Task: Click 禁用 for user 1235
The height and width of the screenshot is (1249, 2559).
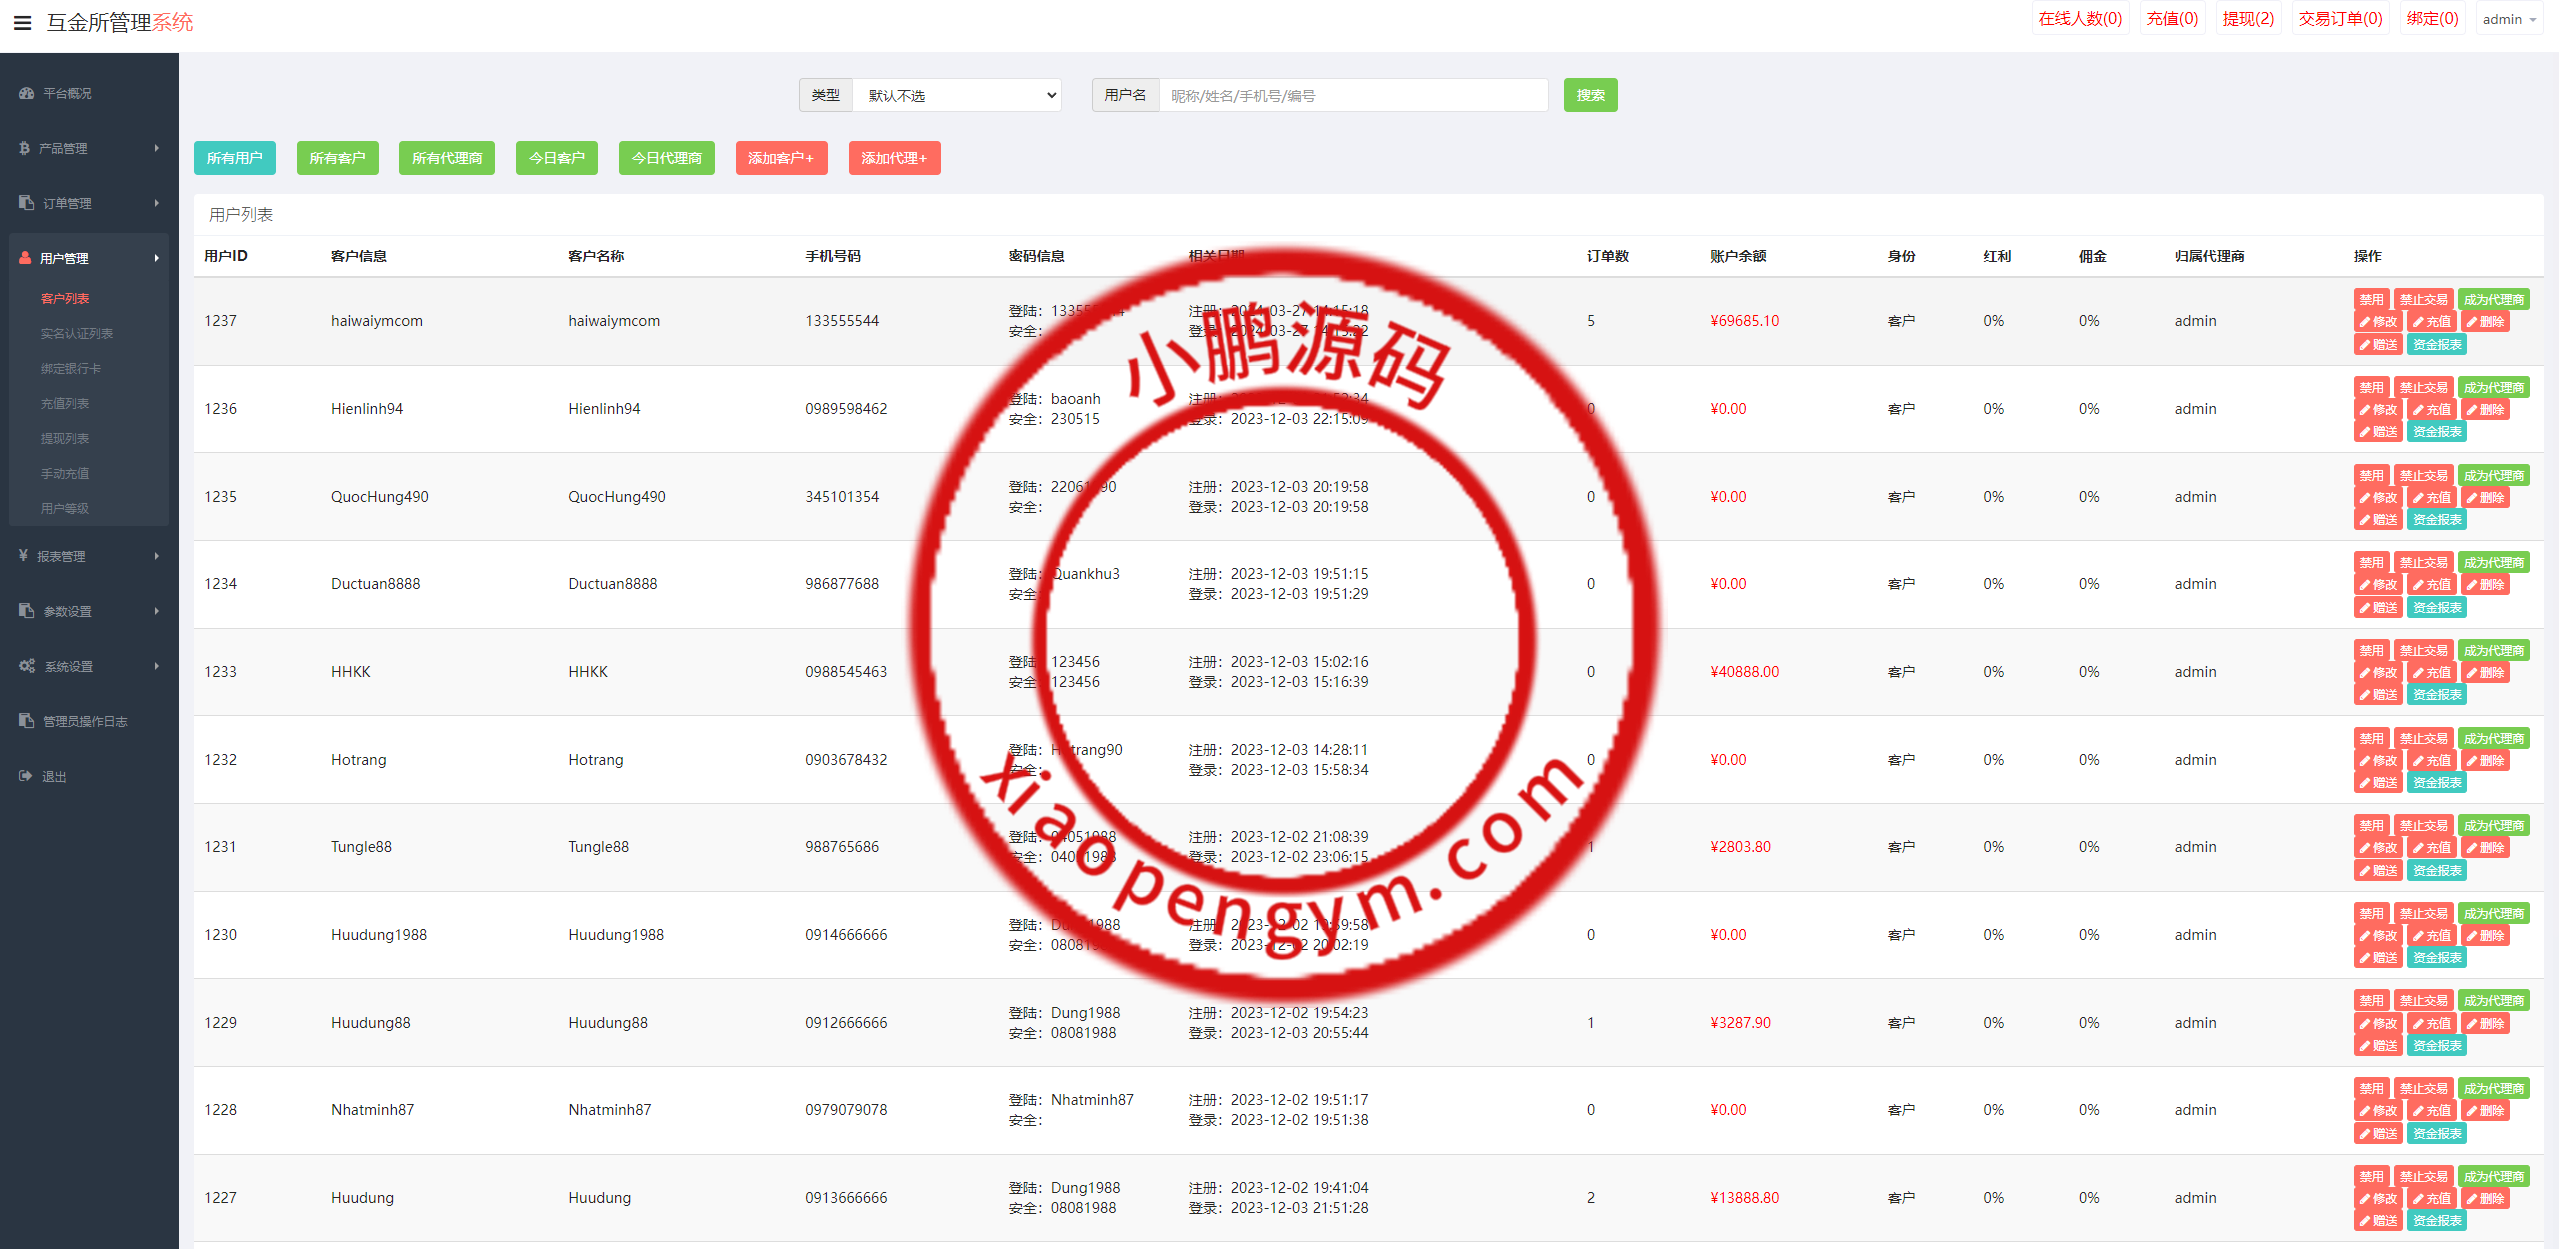Action: 2371,475
